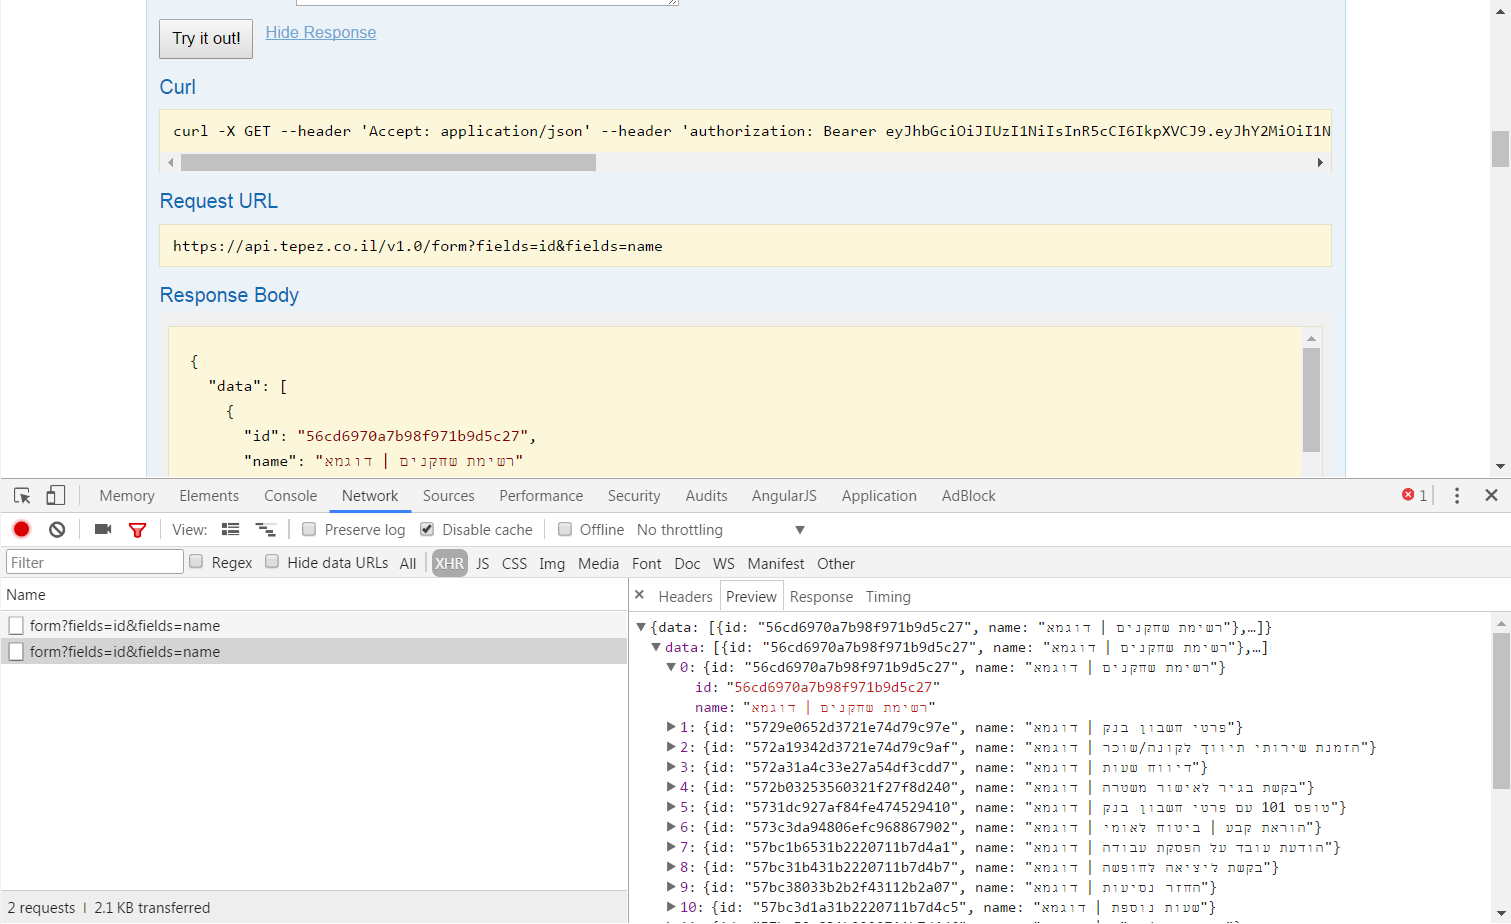Click file icon of first form request
1511x924 pixels.
pyautogui.click(x=16, y=625)
